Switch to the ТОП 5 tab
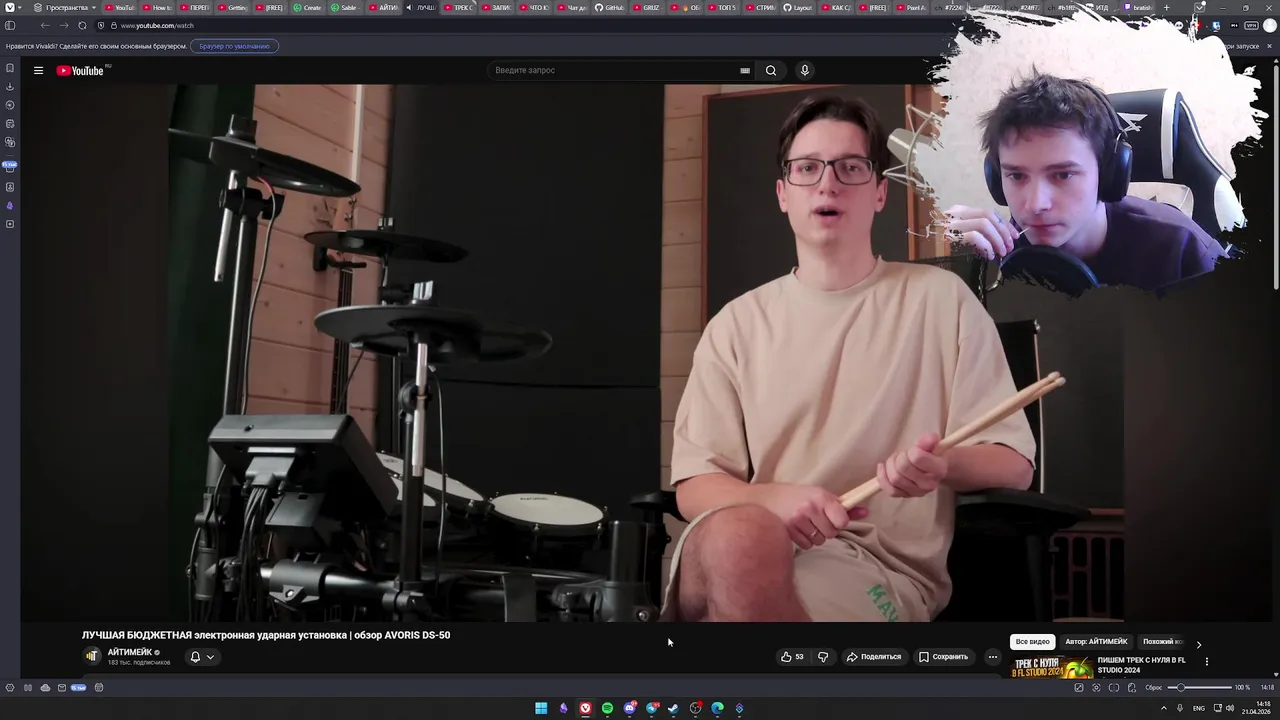 pos(723,7)
